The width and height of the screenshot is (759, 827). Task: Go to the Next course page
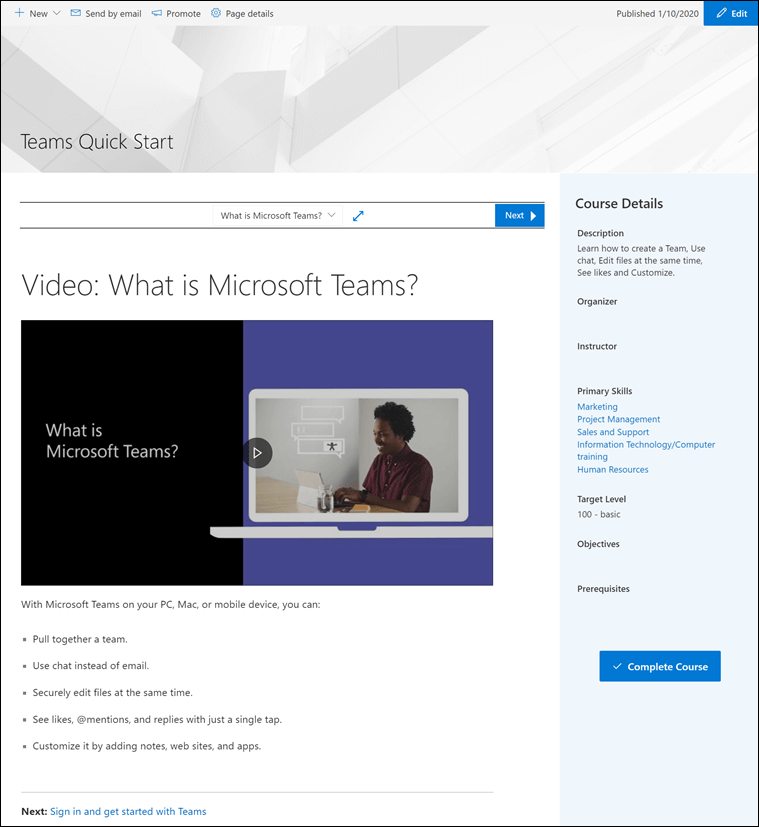pos(520,215)
